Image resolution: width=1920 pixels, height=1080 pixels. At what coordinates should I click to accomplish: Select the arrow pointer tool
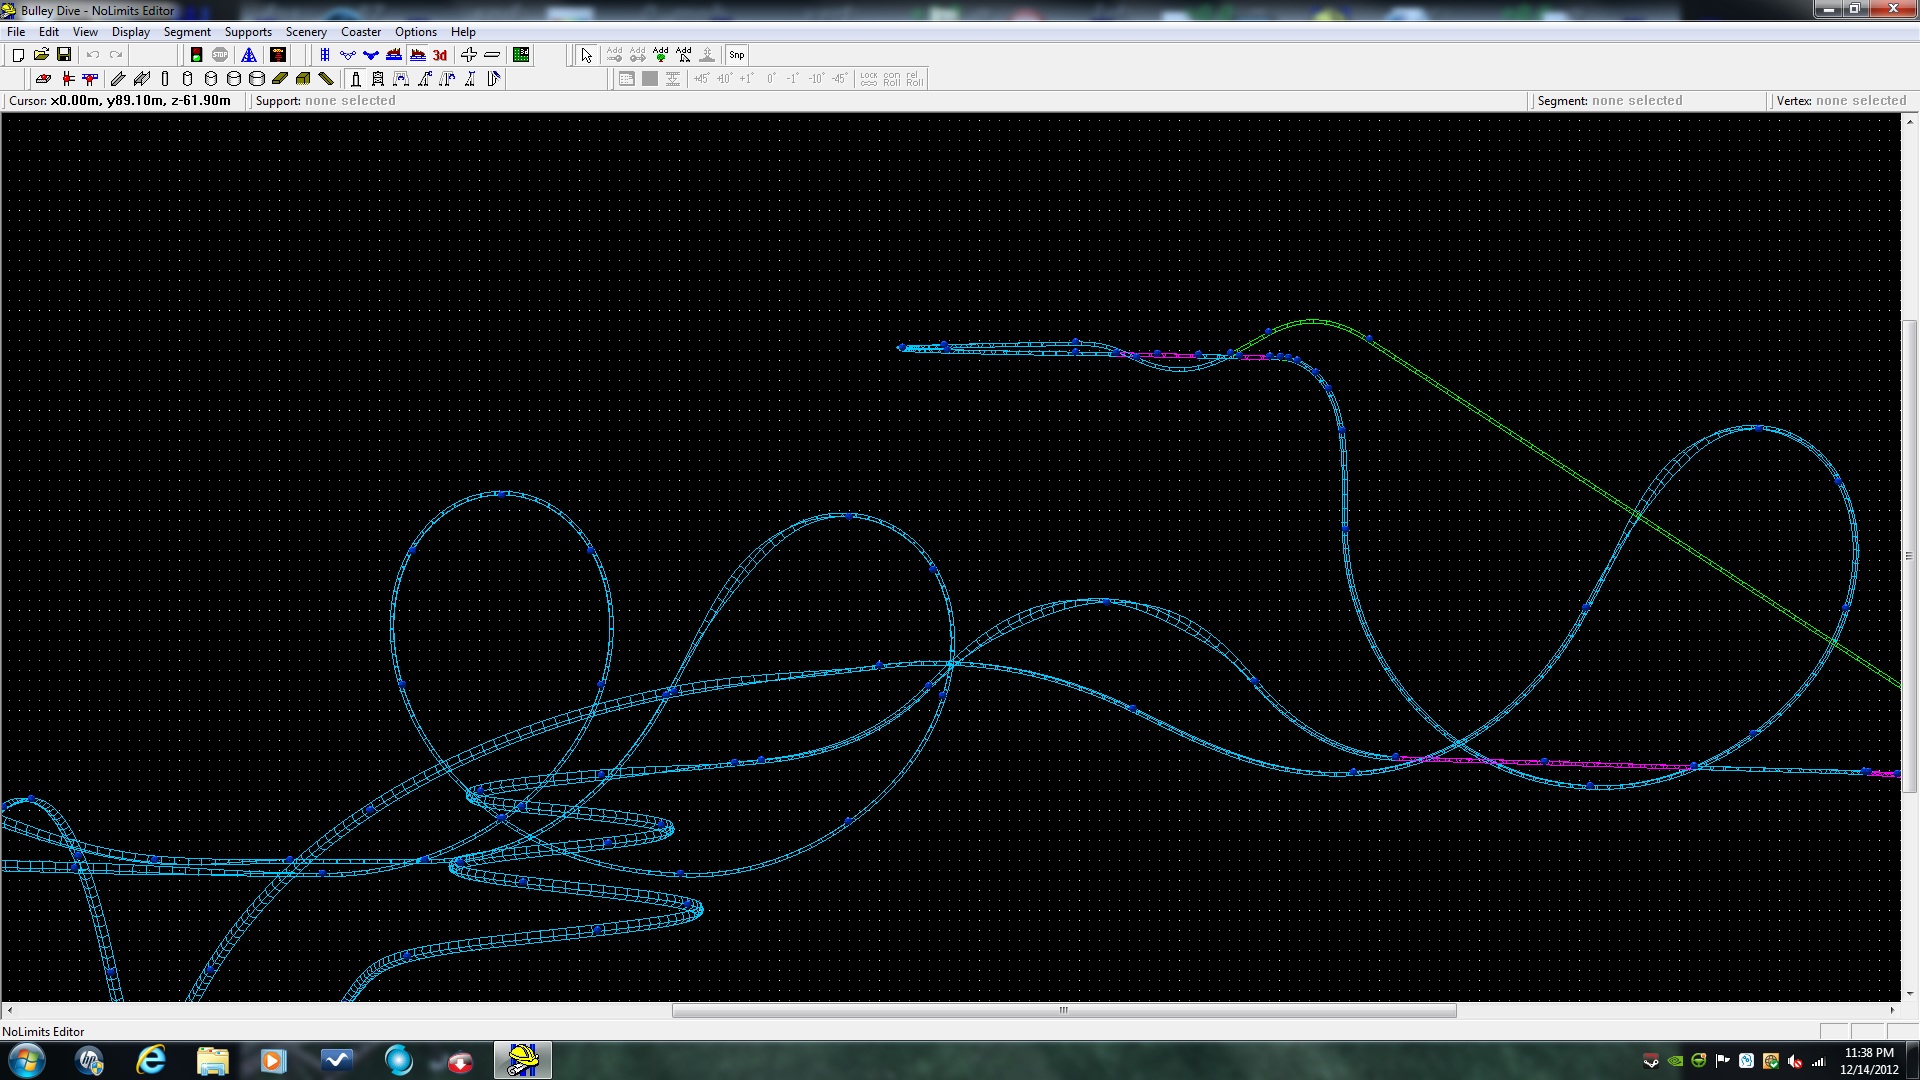(x=587, y=55)
